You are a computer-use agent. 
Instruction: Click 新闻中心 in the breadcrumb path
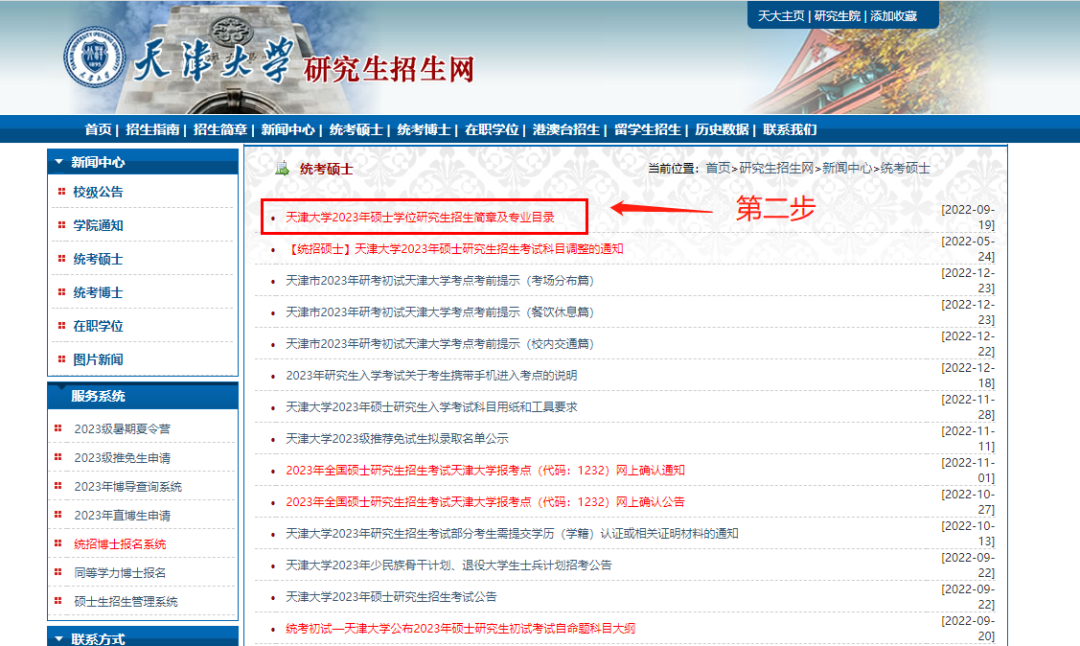tap(847, 168)
